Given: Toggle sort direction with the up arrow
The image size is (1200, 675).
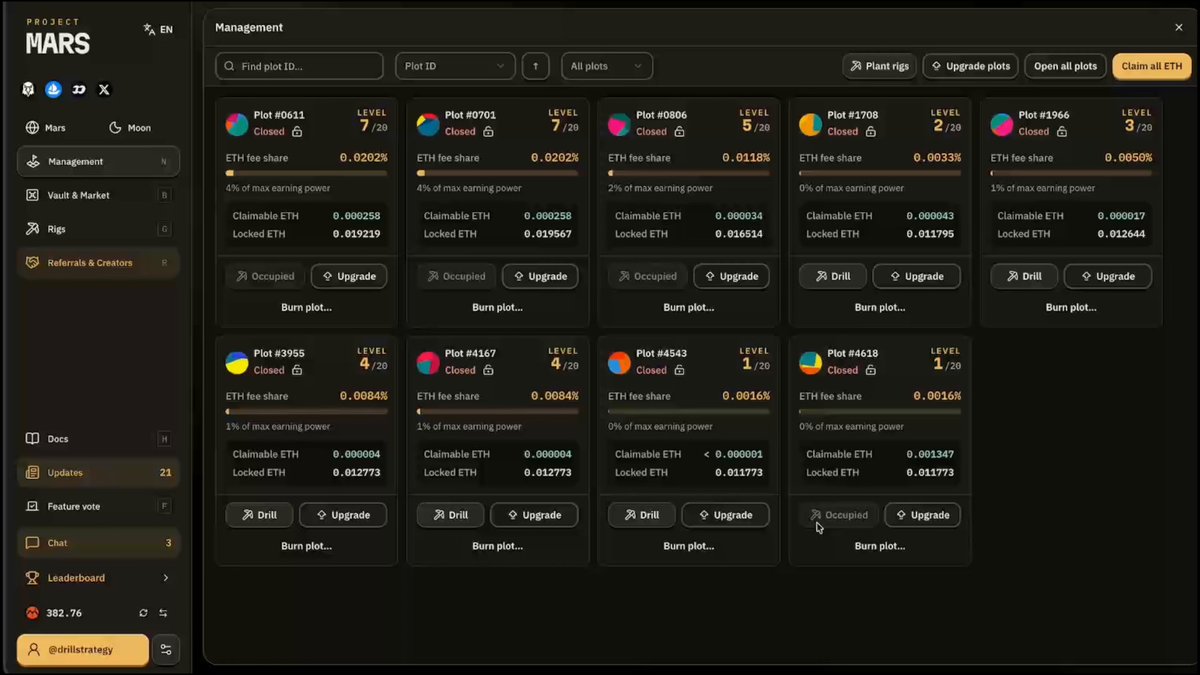Looking at the screenshot, I should pos(535,66).
